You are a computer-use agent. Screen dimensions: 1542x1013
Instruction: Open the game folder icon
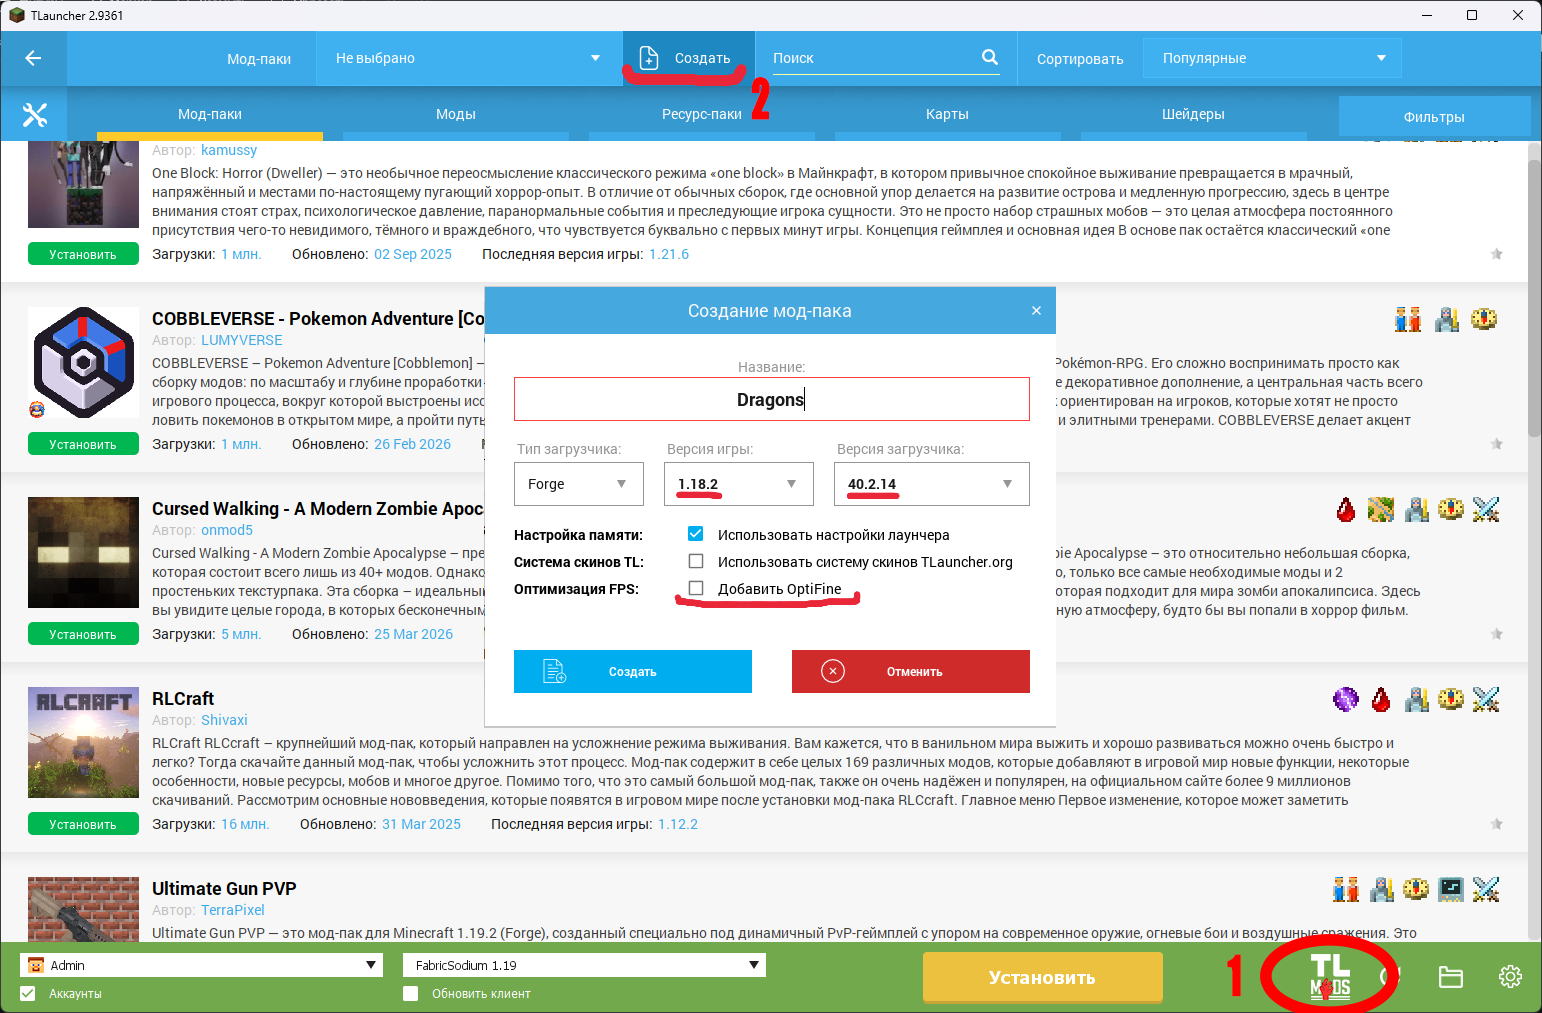1451,977
